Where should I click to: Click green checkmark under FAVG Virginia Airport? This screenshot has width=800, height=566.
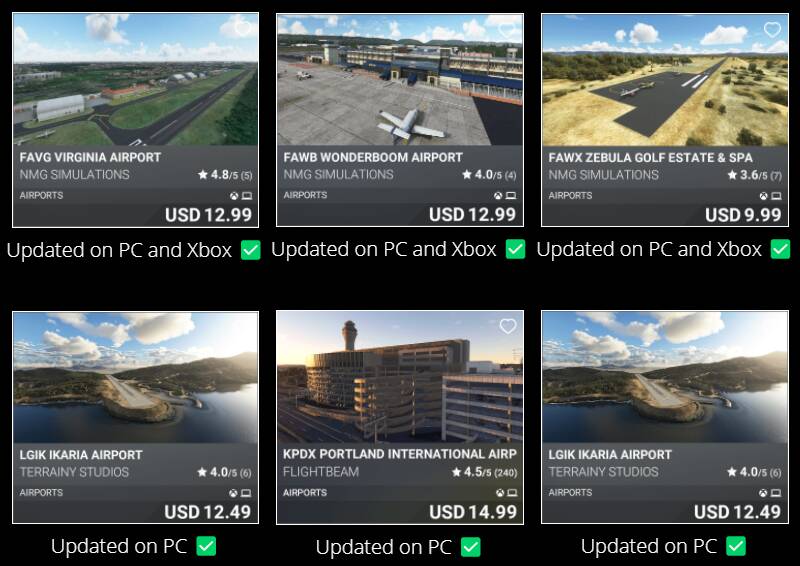tap(251, 250)
